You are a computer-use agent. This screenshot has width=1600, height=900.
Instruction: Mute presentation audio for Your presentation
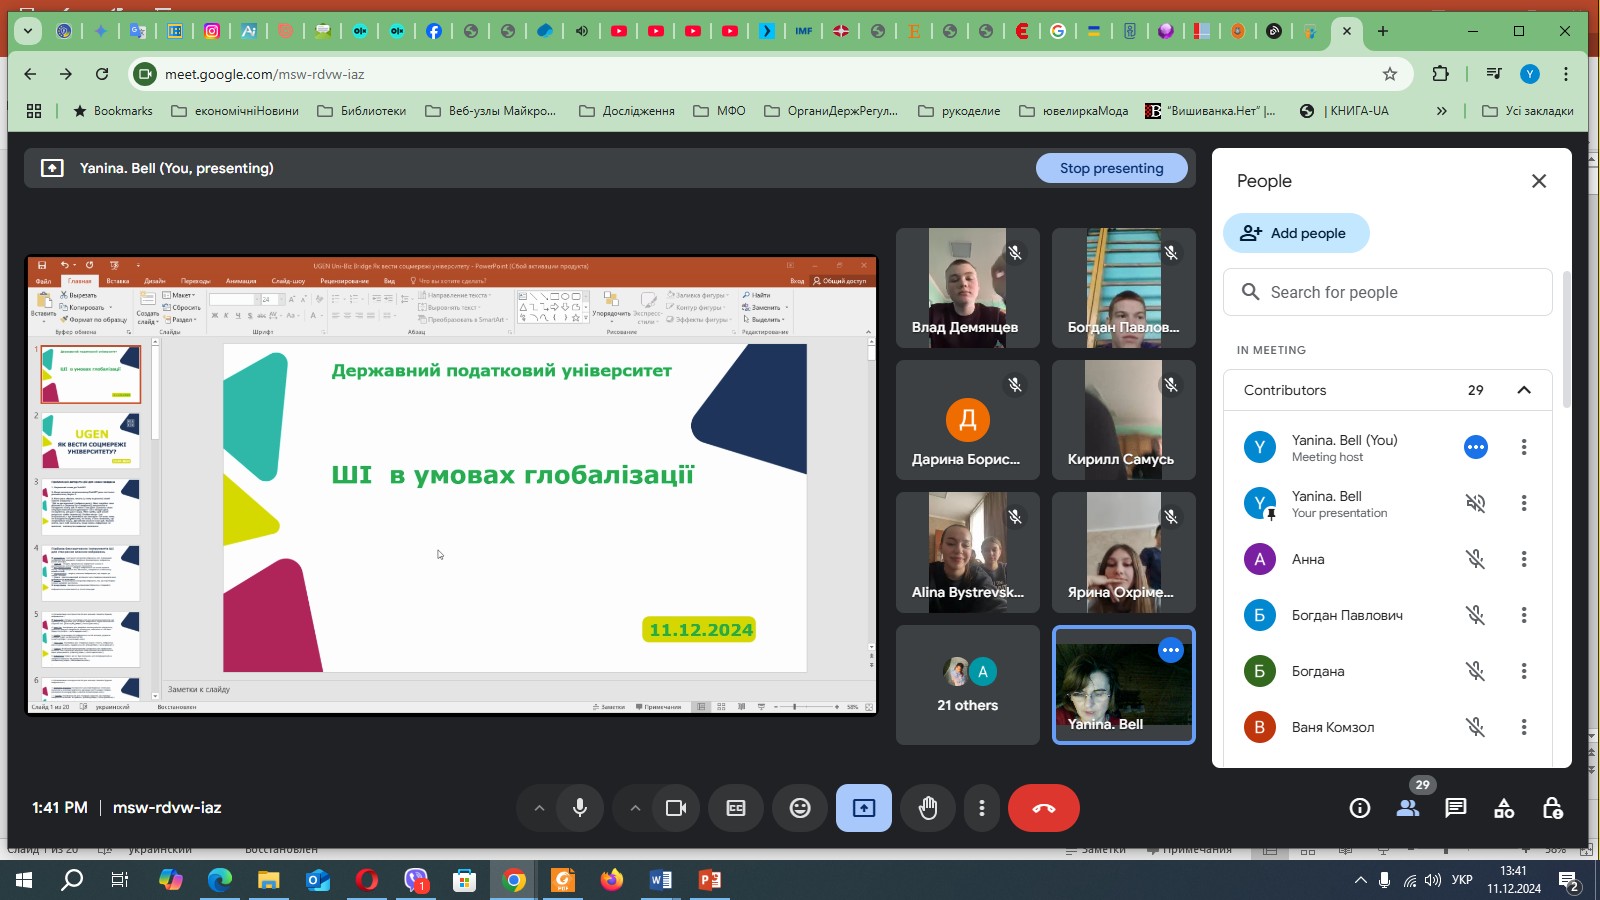1476,503
